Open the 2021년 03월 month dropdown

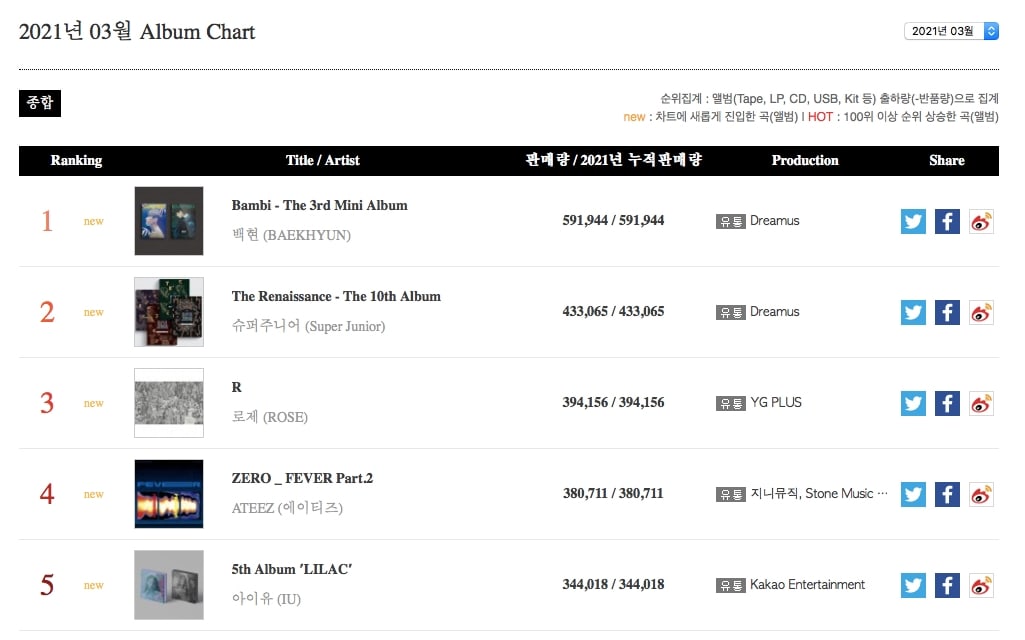point(951,31)
